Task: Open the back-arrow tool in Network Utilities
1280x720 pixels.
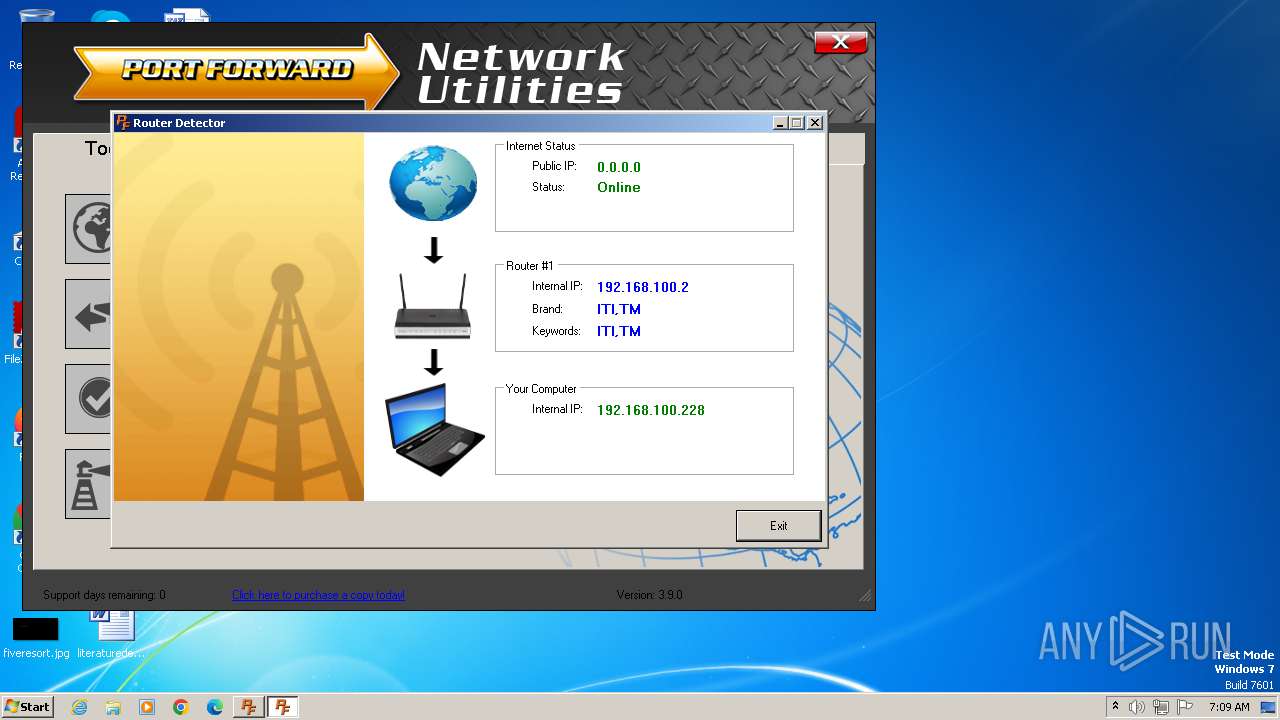Action: click(x=88, y=314)
